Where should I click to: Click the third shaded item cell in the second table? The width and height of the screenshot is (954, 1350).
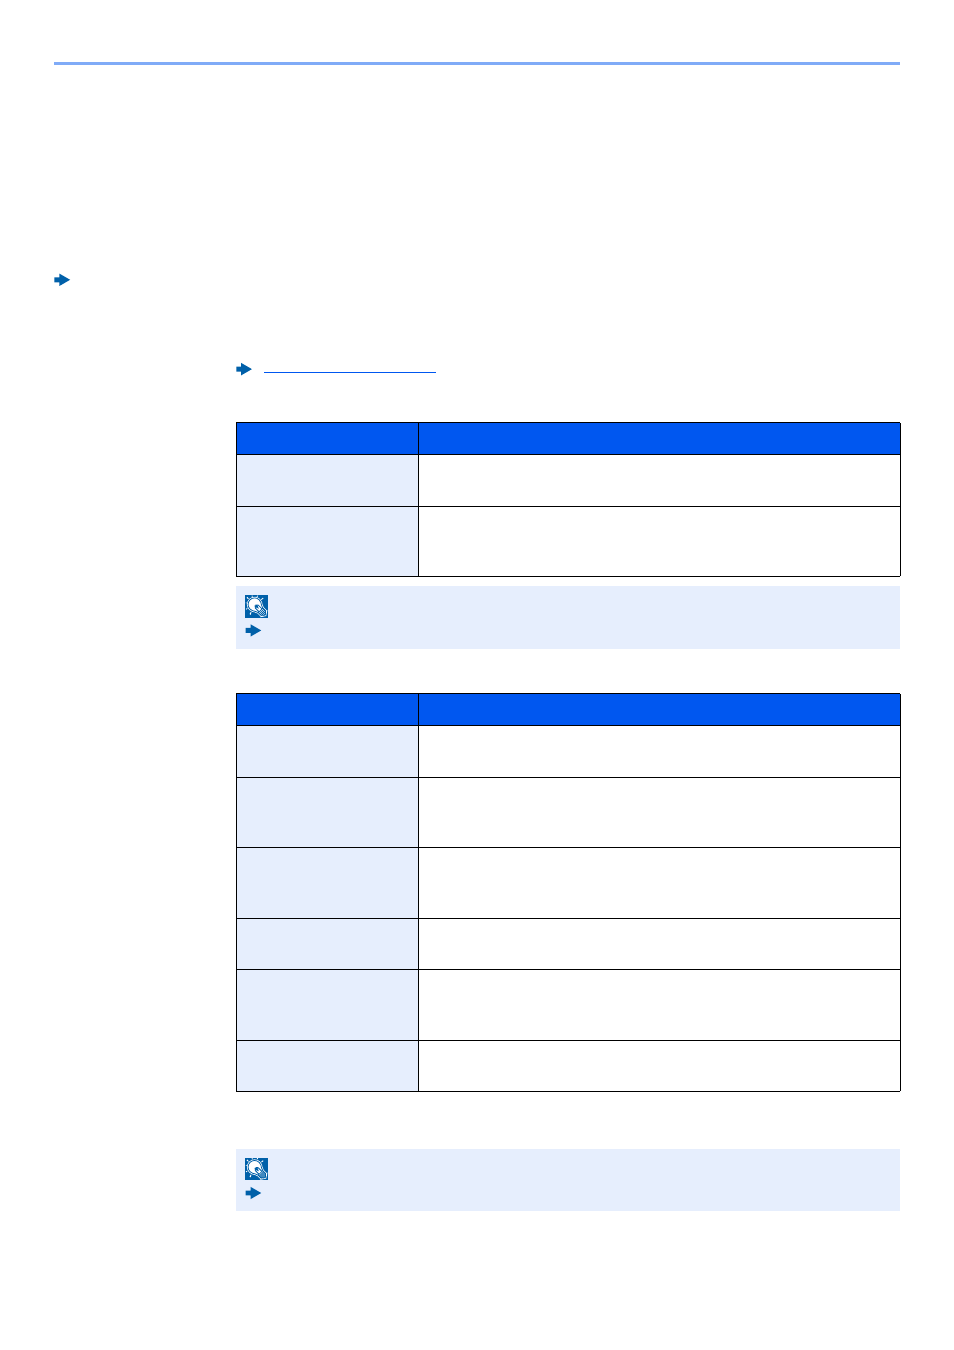[327, 883]
